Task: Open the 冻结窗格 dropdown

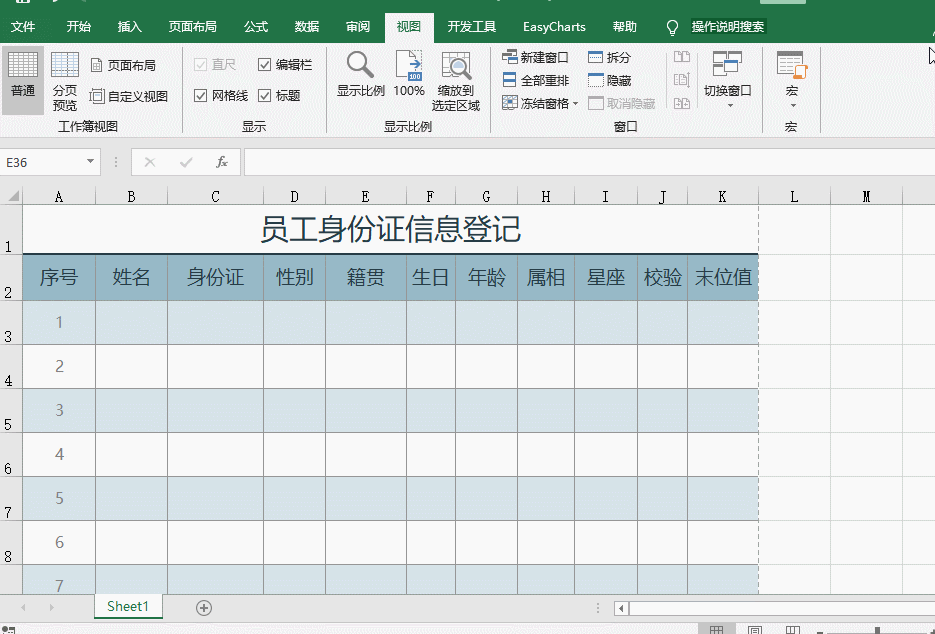Action: (x=539, y=102)
